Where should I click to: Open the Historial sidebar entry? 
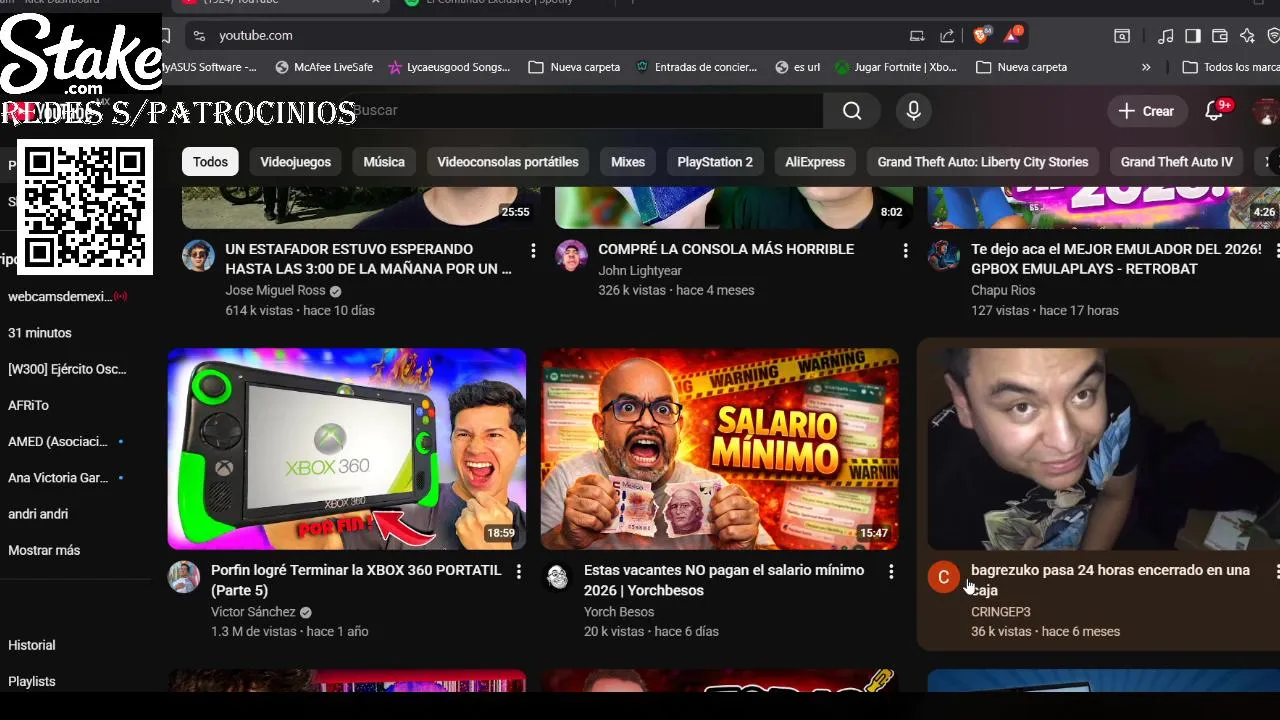[32, 645]
